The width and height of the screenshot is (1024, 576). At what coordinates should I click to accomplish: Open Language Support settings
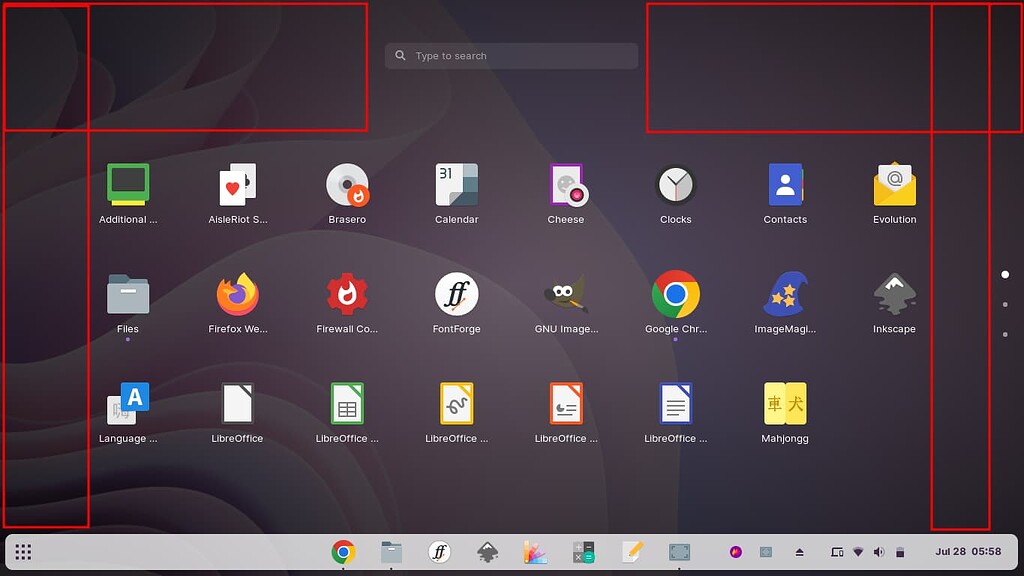128,404
